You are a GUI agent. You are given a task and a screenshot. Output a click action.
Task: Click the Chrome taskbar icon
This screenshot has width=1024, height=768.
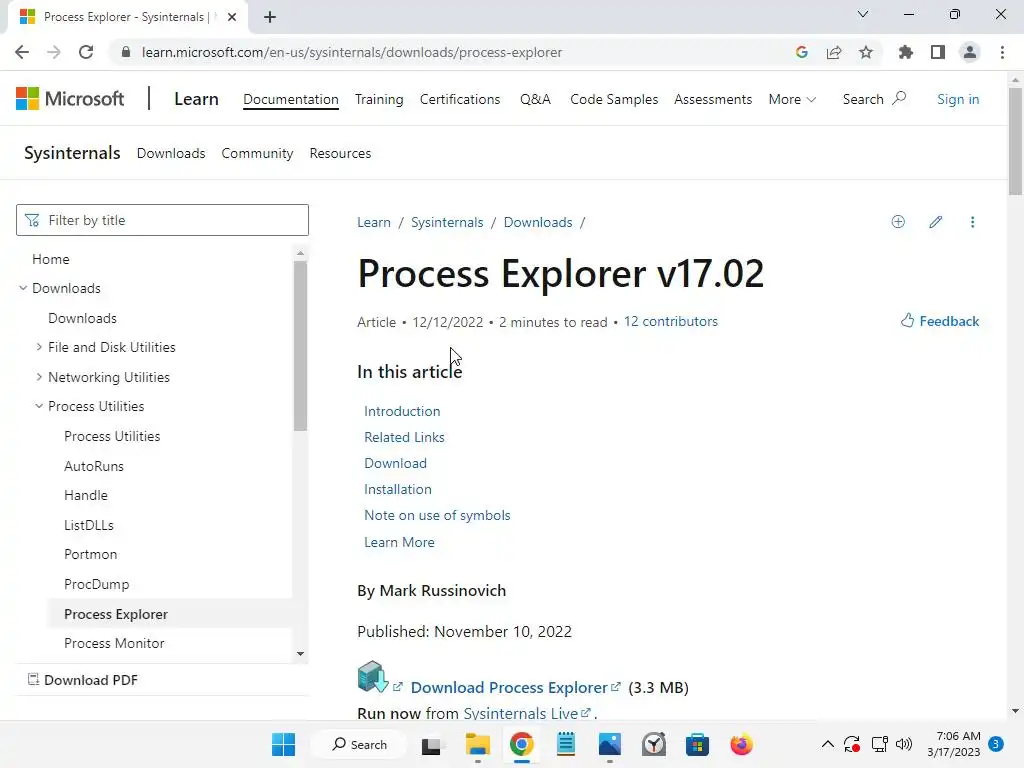pos(521,744)
